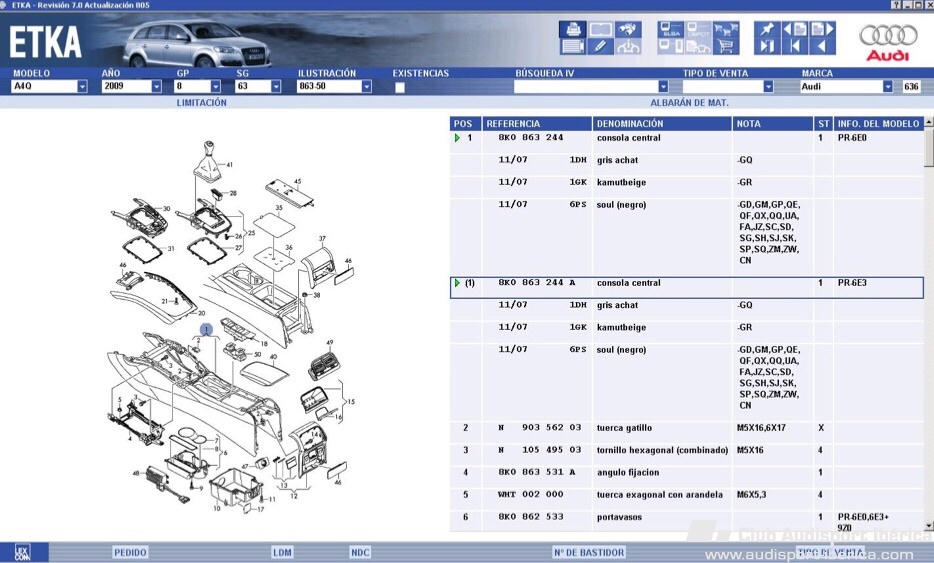Click the POS column header

465,123
